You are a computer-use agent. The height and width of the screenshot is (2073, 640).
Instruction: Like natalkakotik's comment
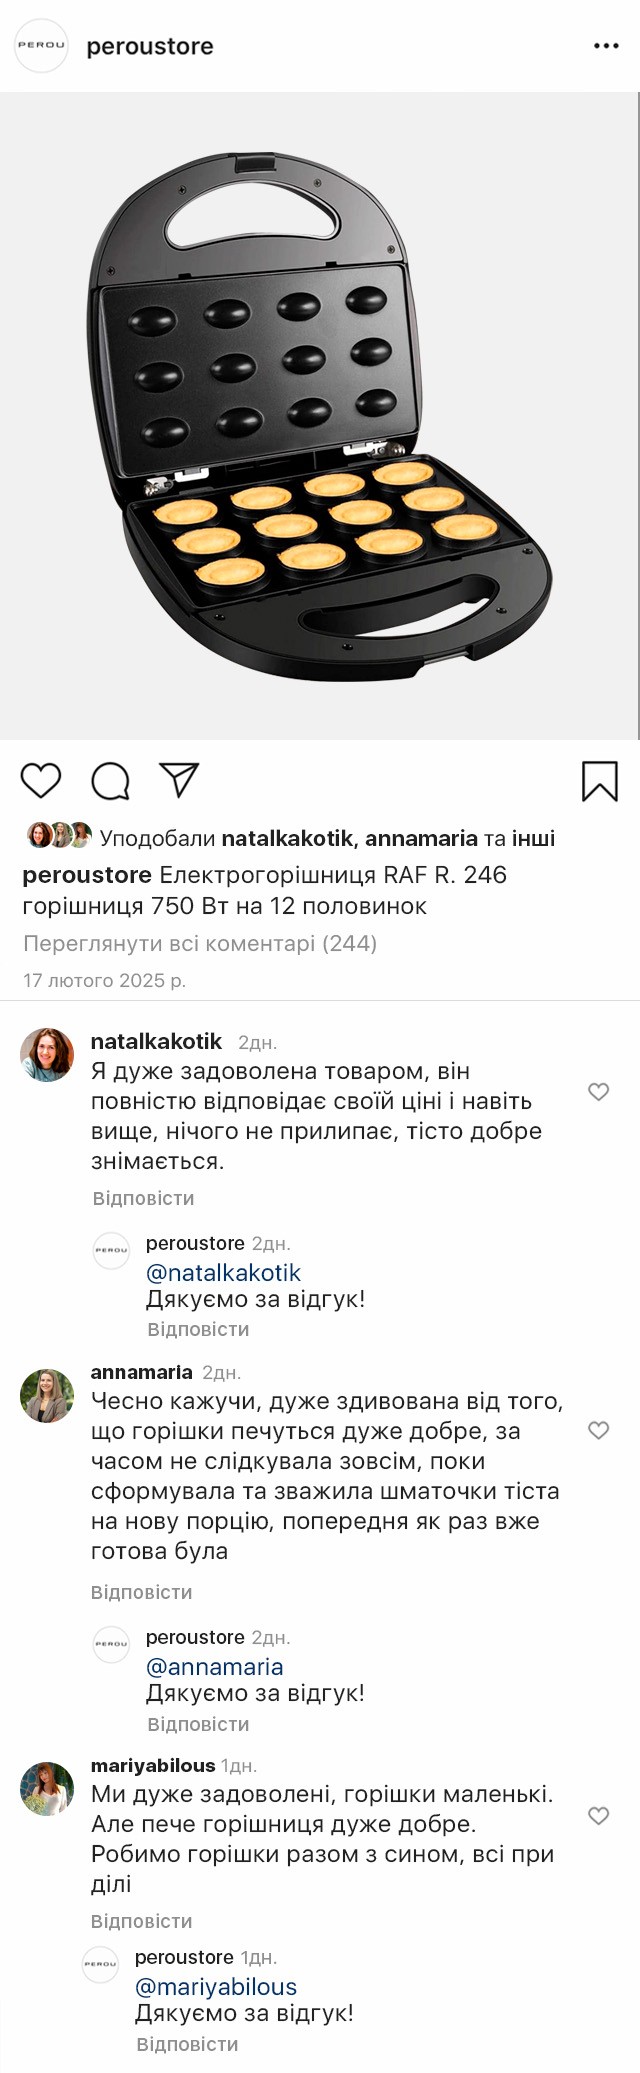(x=598, y=1092)
